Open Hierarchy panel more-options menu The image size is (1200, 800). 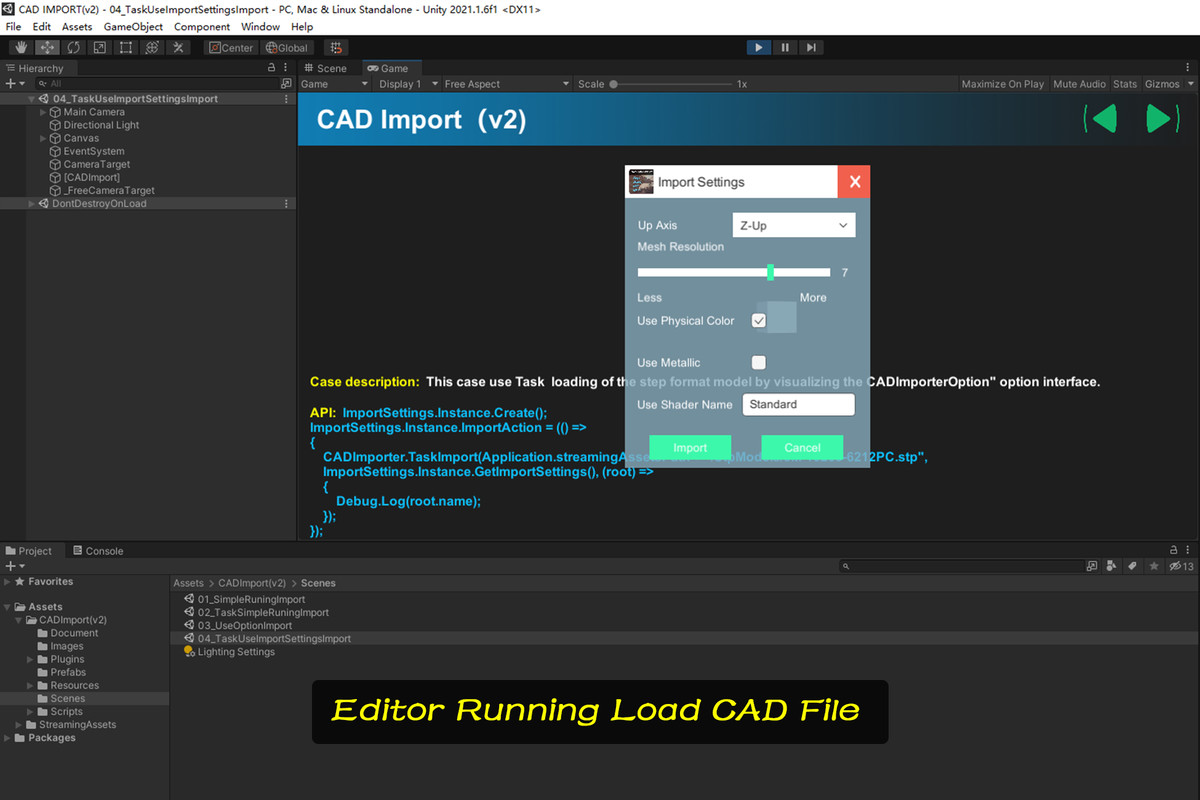[287, 68]
